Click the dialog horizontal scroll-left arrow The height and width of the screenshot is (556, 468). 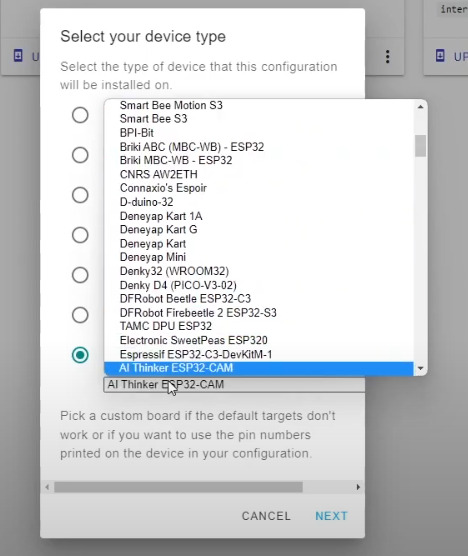pyautogui.click(x=47, y=487)
